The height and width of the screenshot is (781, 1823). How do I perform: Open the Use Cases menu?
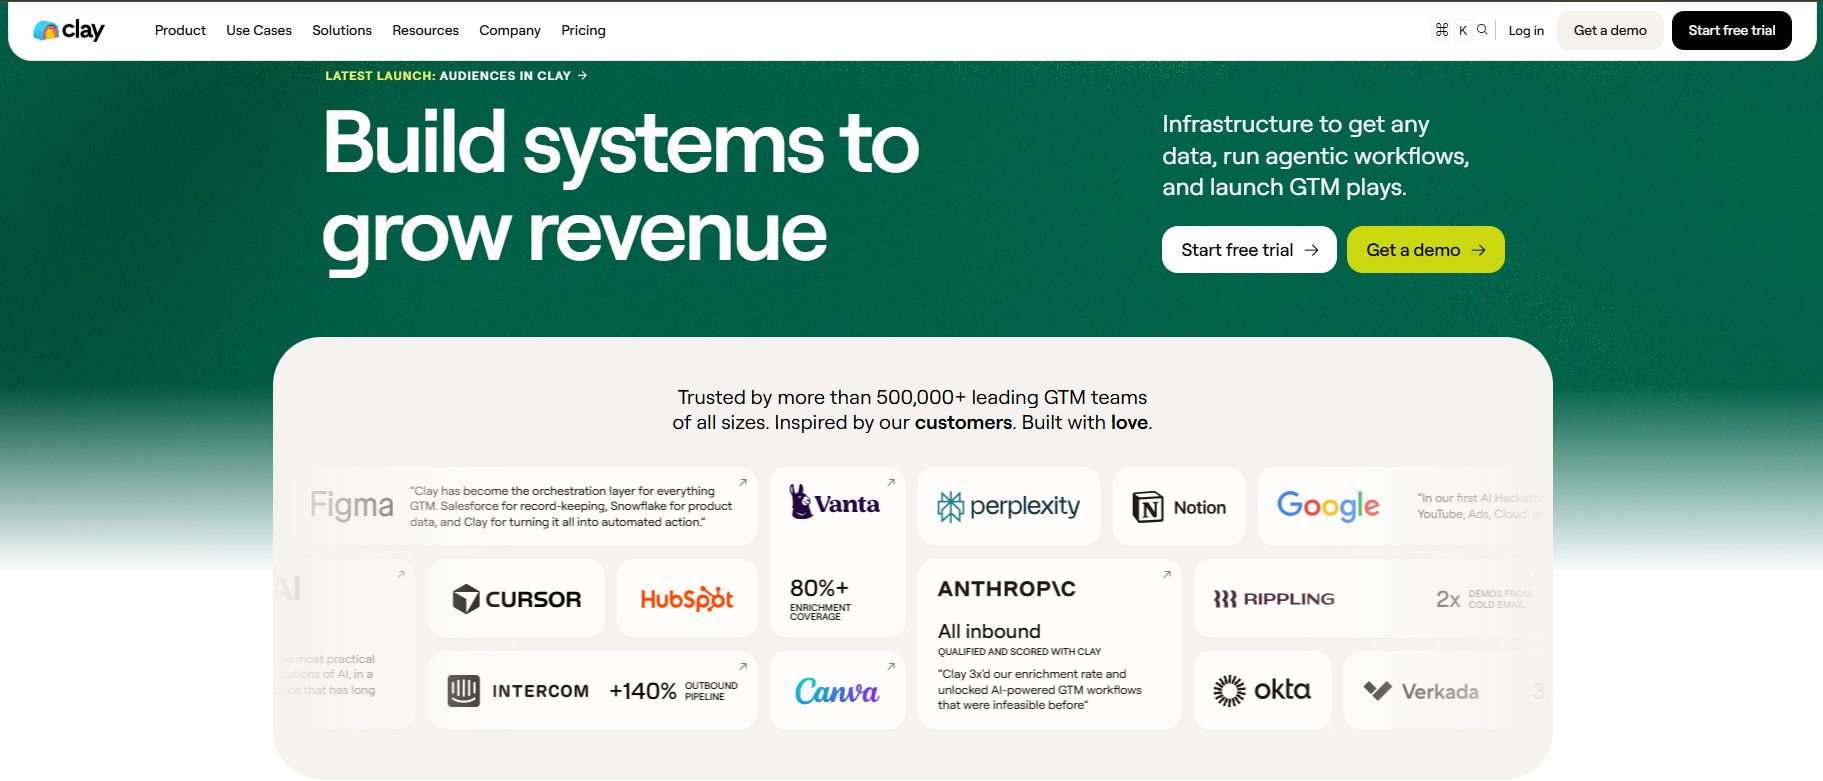pos(259,30)
